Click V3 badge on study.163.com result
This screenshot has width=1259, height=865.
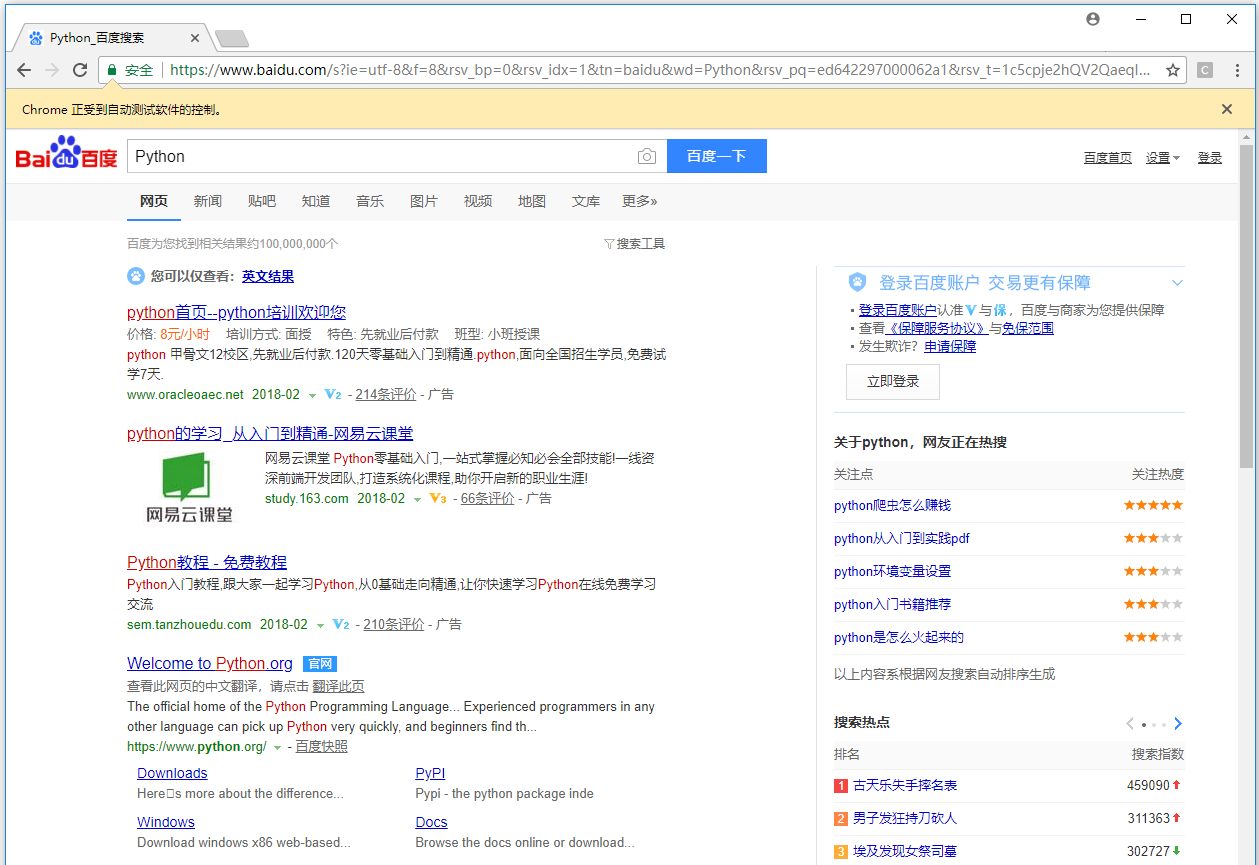tap(437, 498)
